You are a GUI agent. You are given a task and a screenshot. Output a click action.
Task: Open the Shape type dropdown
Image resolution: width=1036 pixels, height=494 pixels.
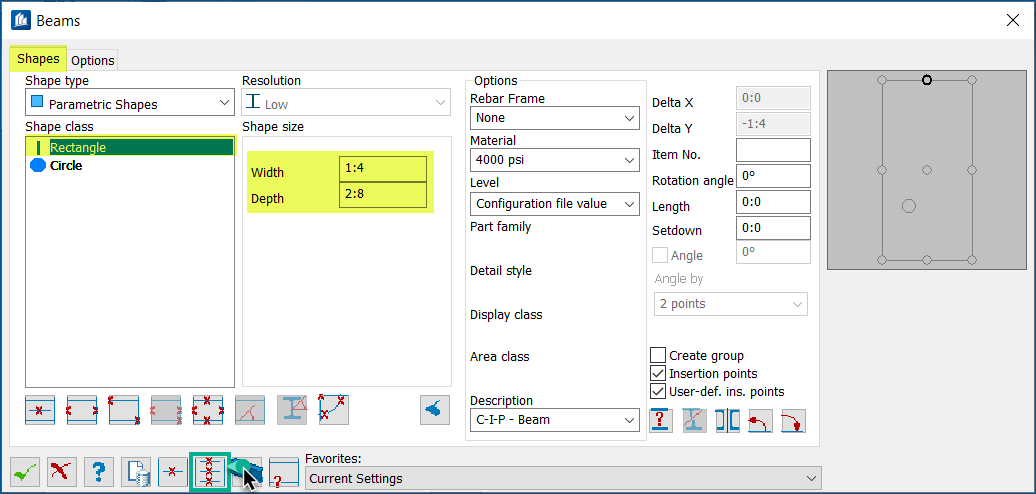(130, 104)
